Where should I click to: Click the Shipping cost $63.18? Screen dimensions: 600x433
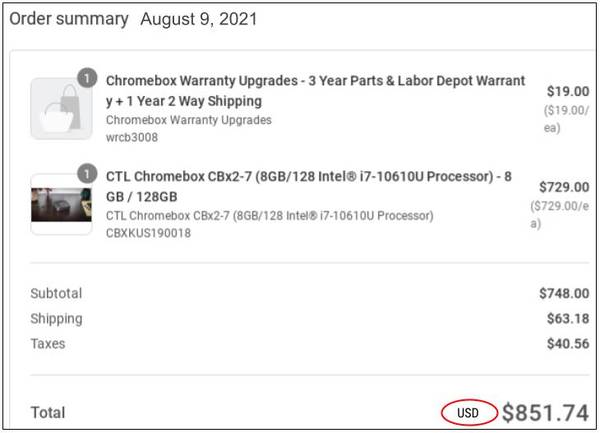567,318
